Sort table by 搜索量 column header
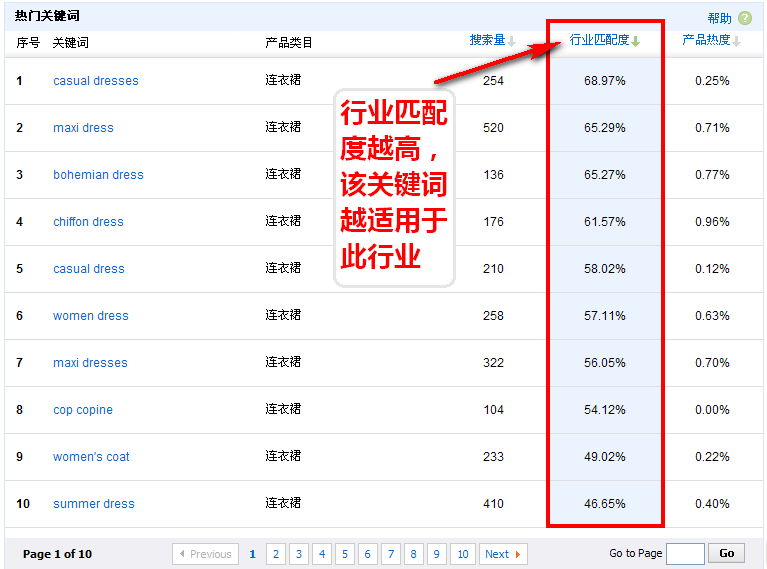The height and width of the screenshot is (569, 767). click(x=487, y=40)
